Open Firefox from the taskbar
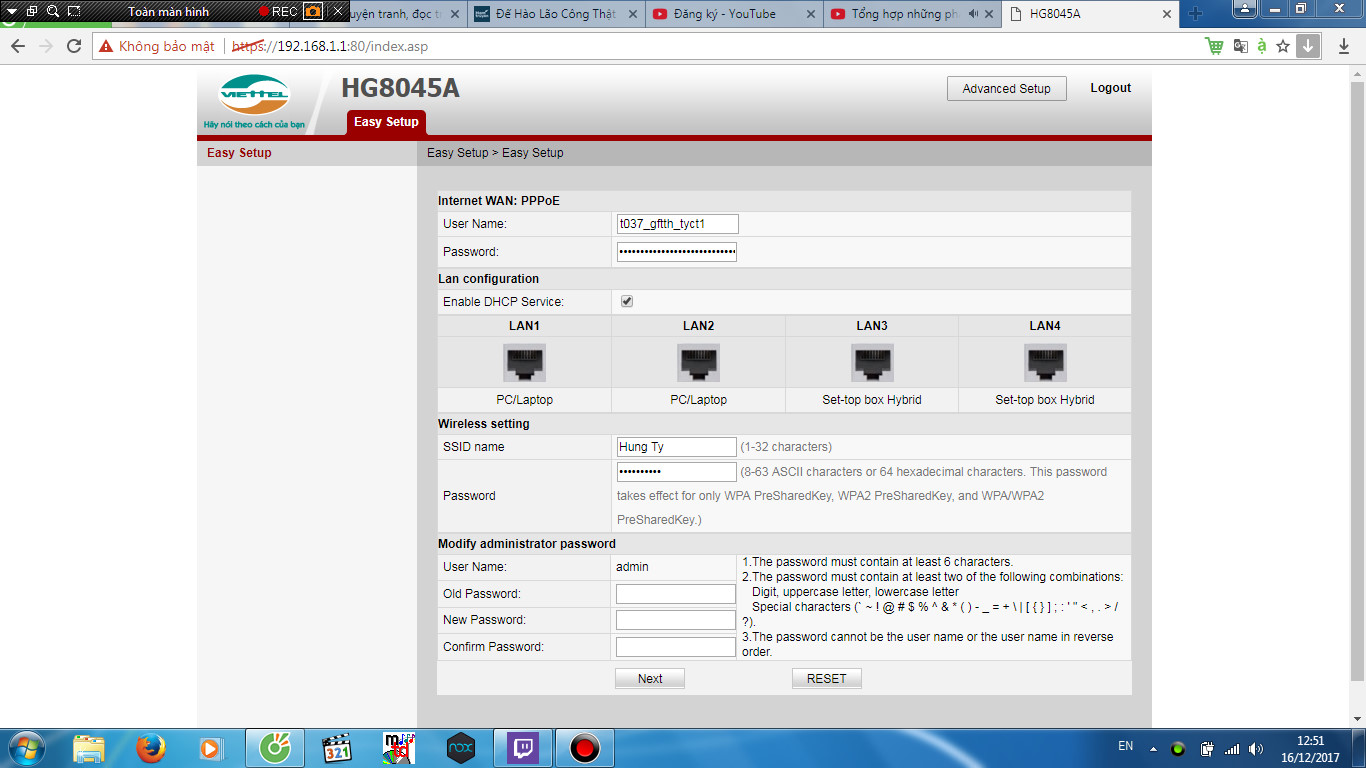 tap(151, 747)
